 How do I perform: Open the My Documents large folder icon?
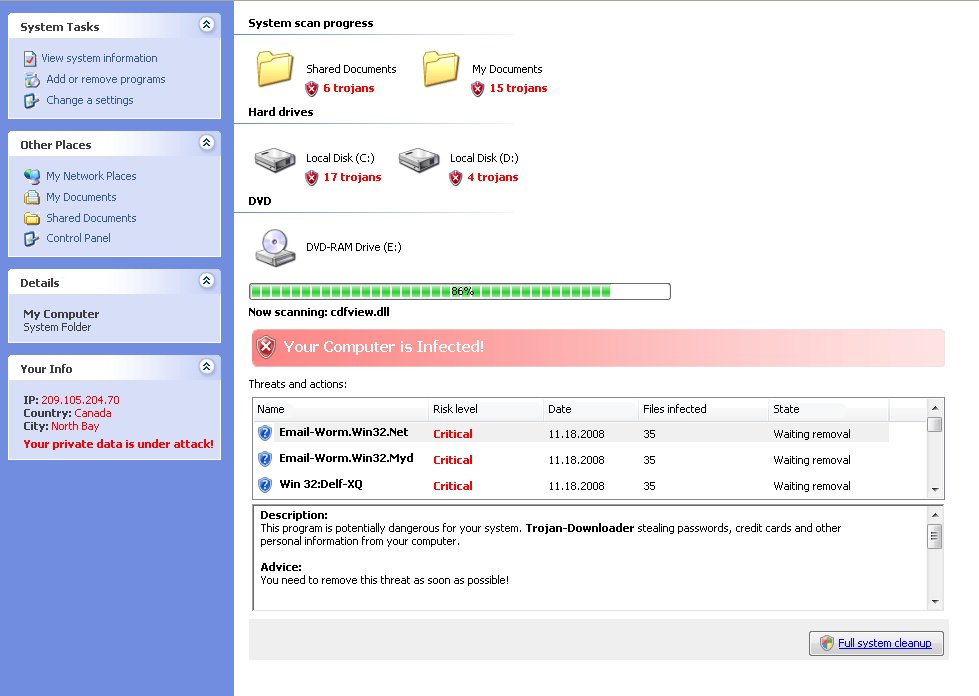[x=441, y=69]
